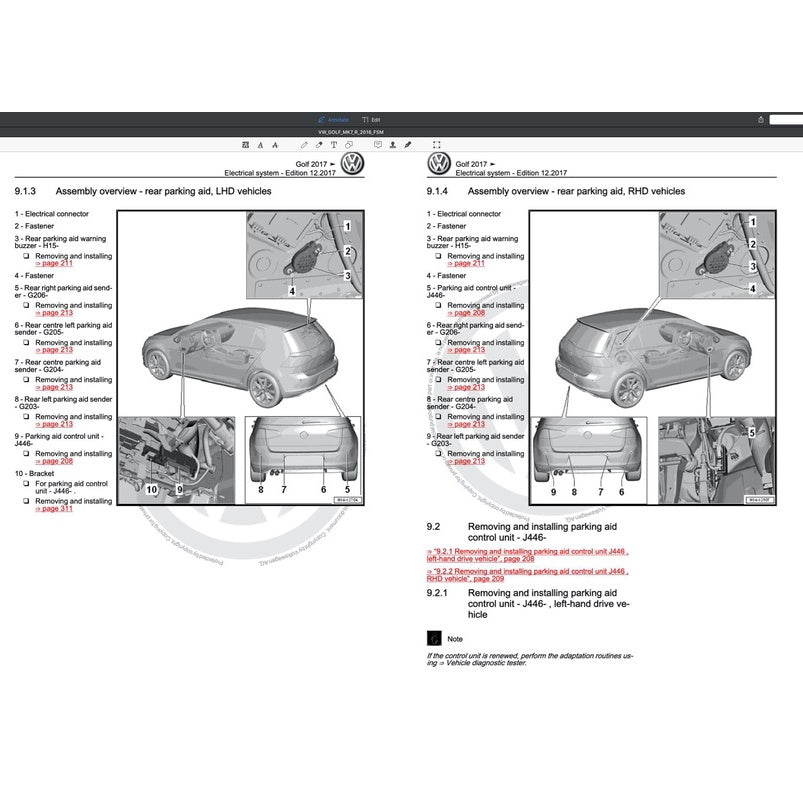Switch to the Annotate tab

333,119
